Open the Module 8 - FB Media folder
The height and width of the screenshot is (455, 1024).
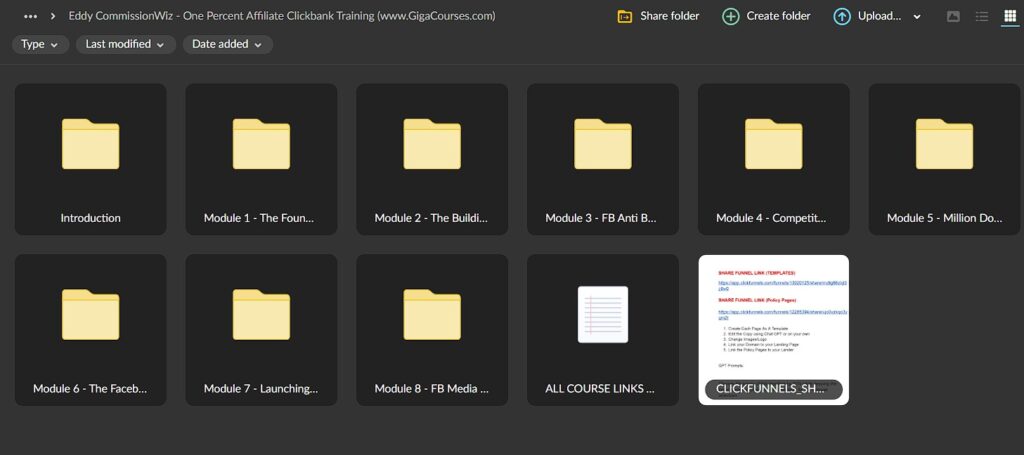tap(432, 329)
